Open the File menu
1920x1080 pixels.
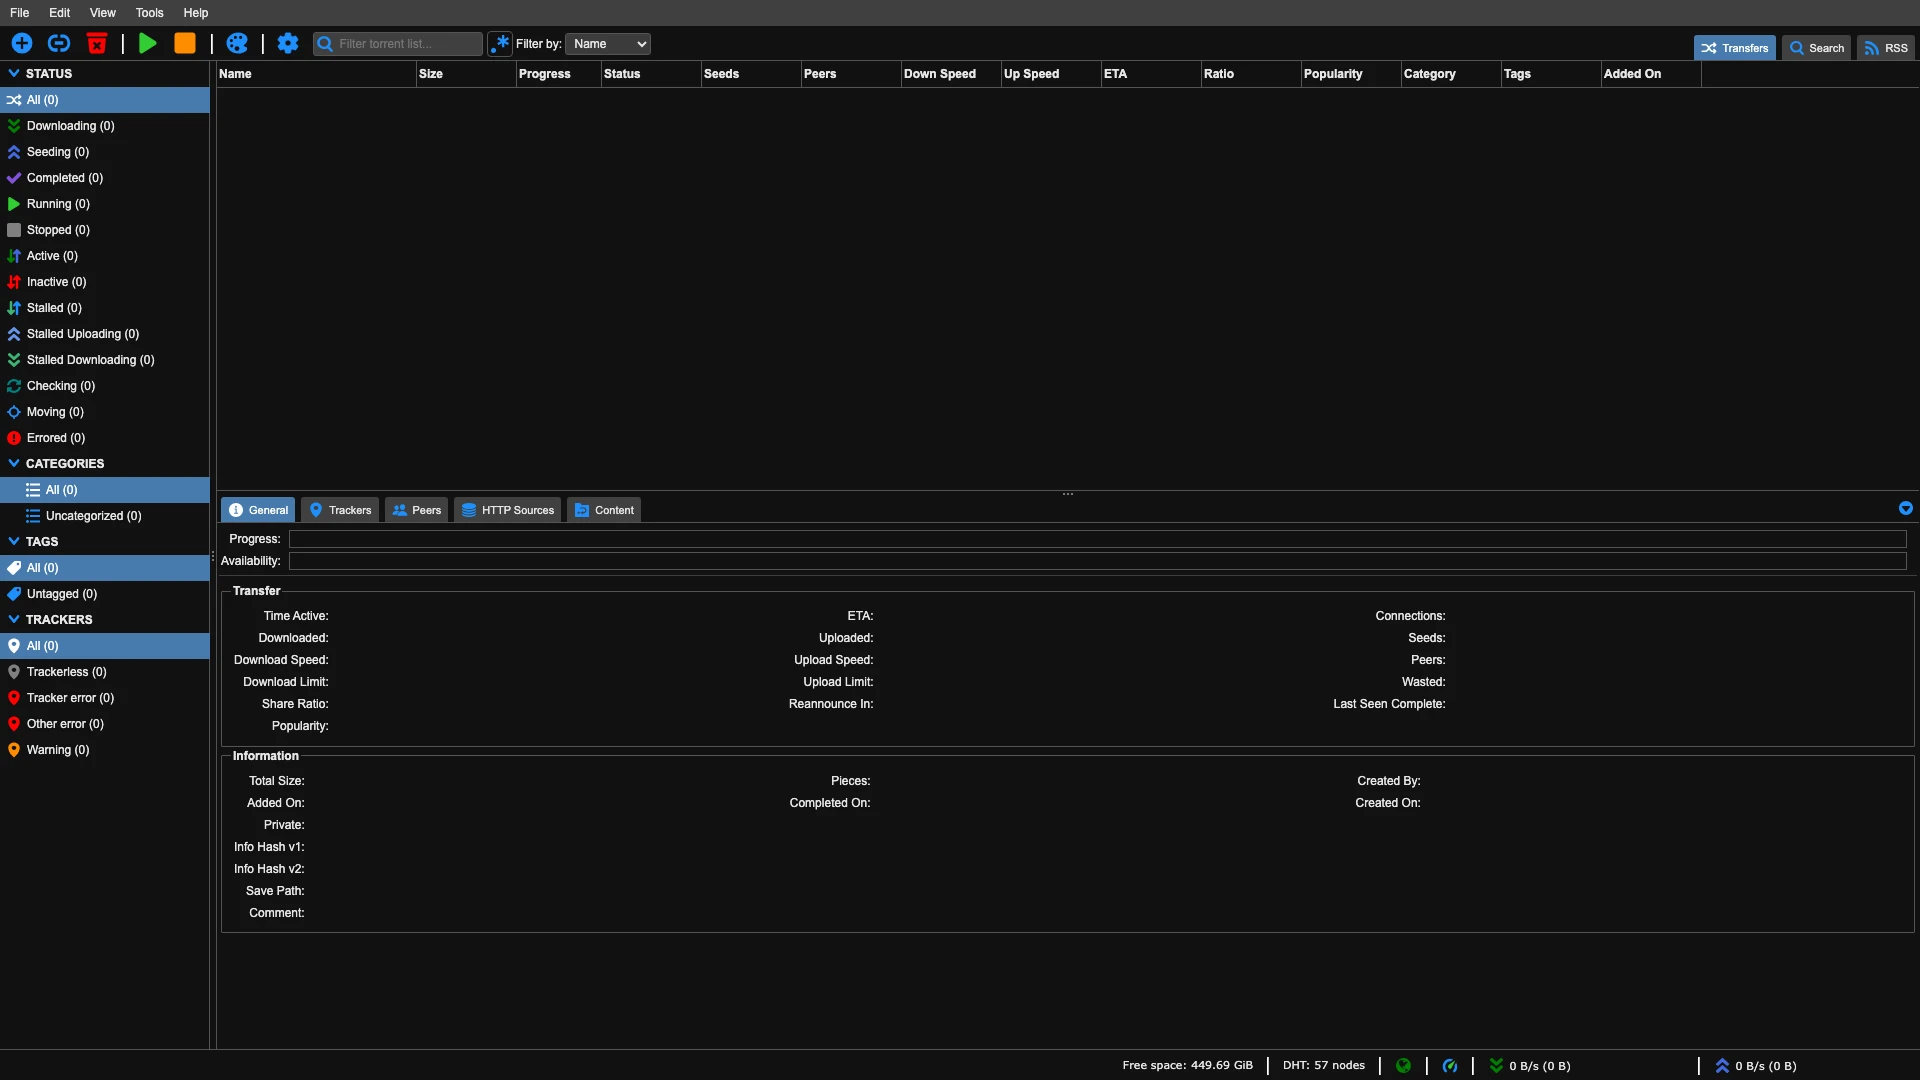20,13
